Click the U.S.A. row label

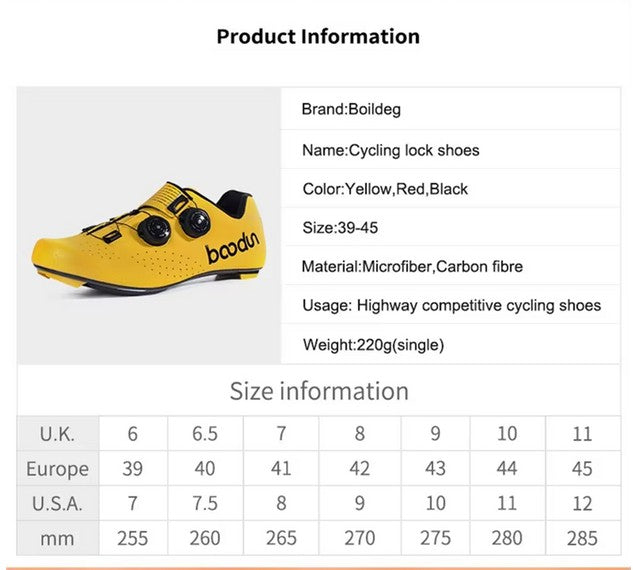tap(57, 503)
